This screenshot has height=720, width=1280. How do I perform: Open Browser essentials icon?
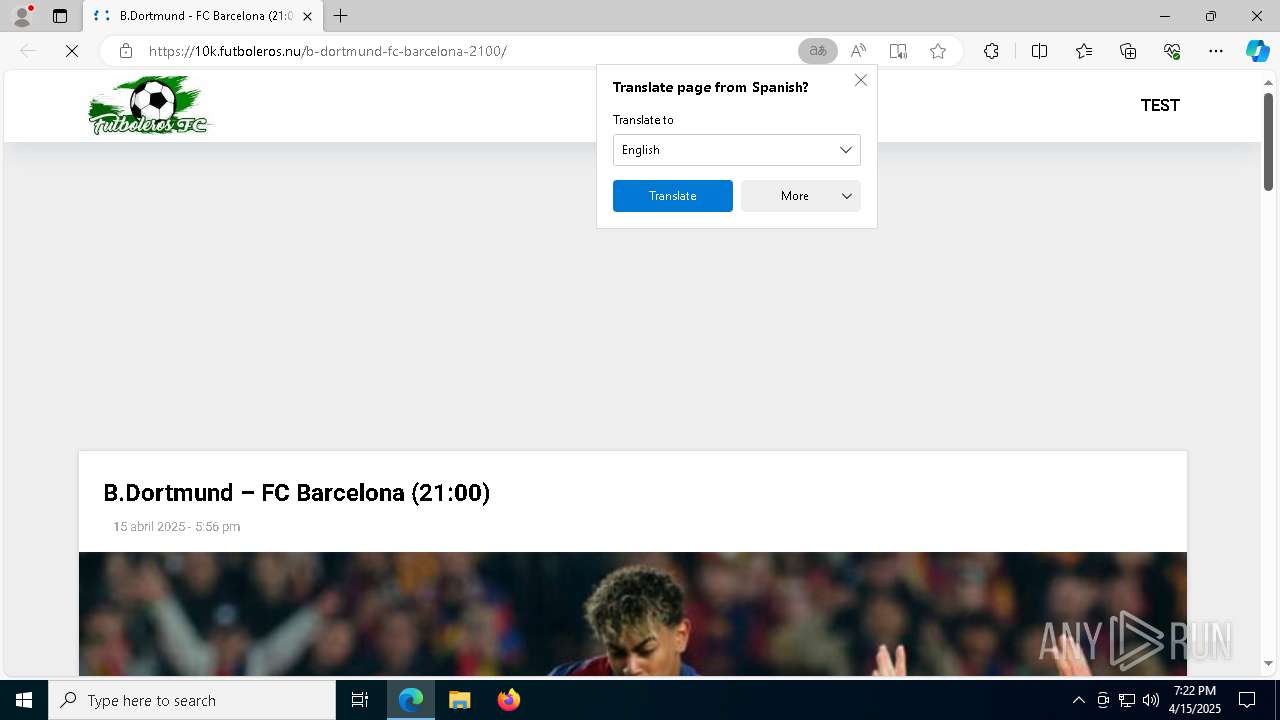(x=1172, y=51)
